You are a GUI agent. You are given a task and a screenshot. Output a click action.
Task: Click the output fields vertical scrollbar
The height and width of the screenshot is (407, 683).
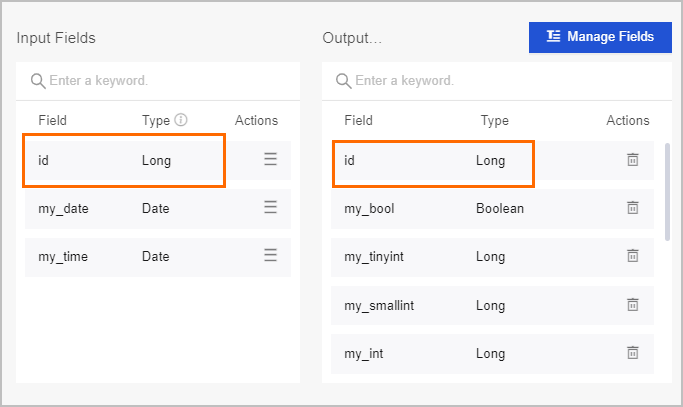tap(667, 190)
